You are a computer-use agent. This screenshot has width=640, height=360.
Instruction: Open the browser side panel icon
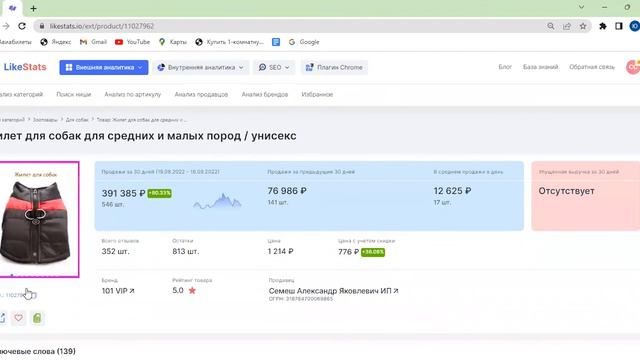click(x=619, y=26)
